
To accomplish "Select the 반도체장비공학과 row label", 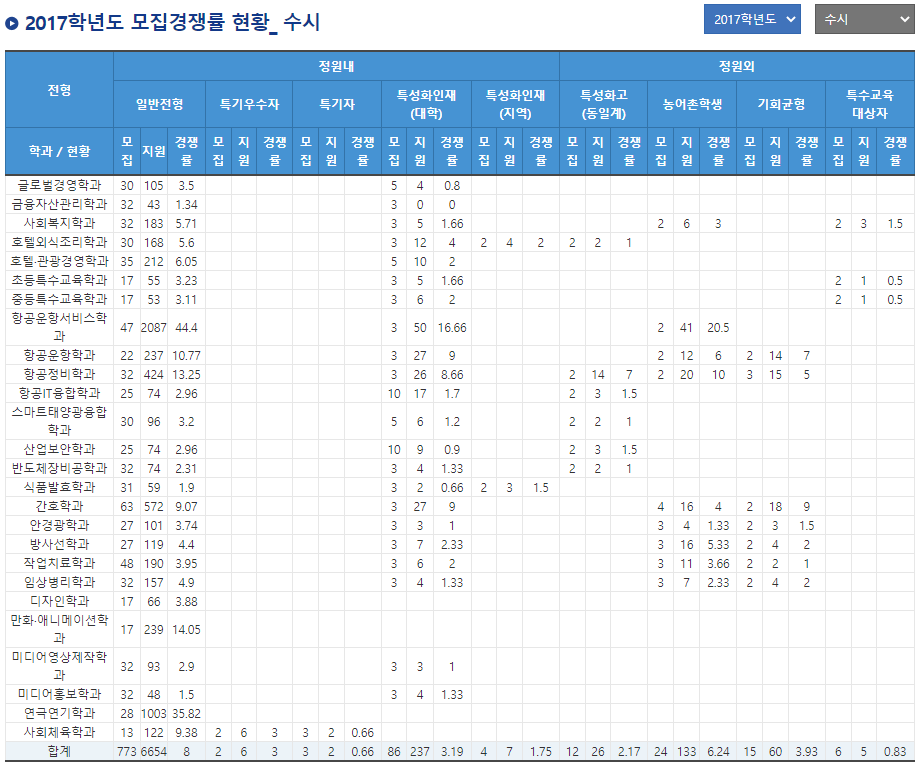I will pyautogui.click(x=59, y=468).
